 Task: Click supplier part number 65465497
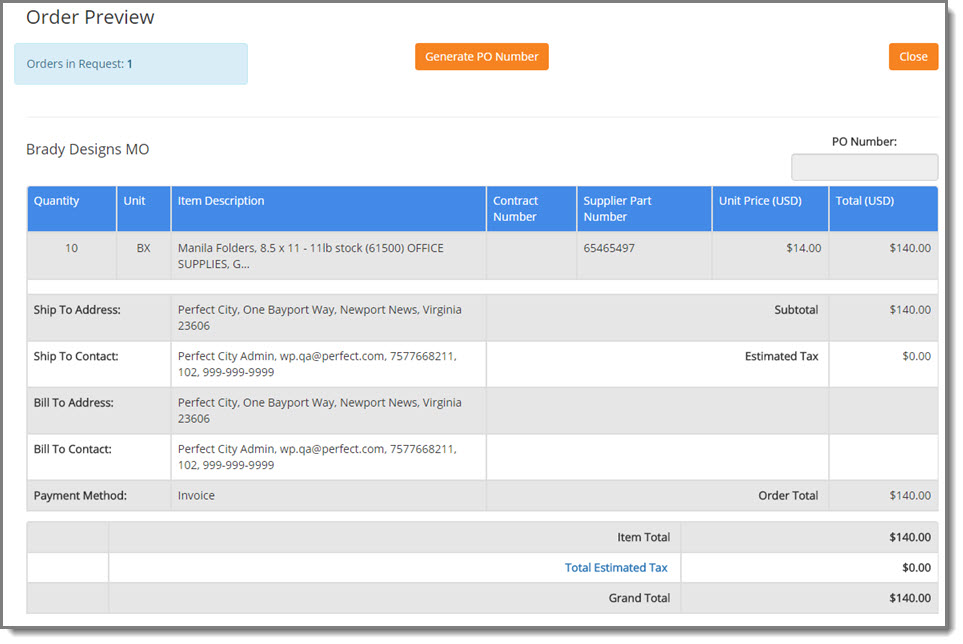[609, 248]
